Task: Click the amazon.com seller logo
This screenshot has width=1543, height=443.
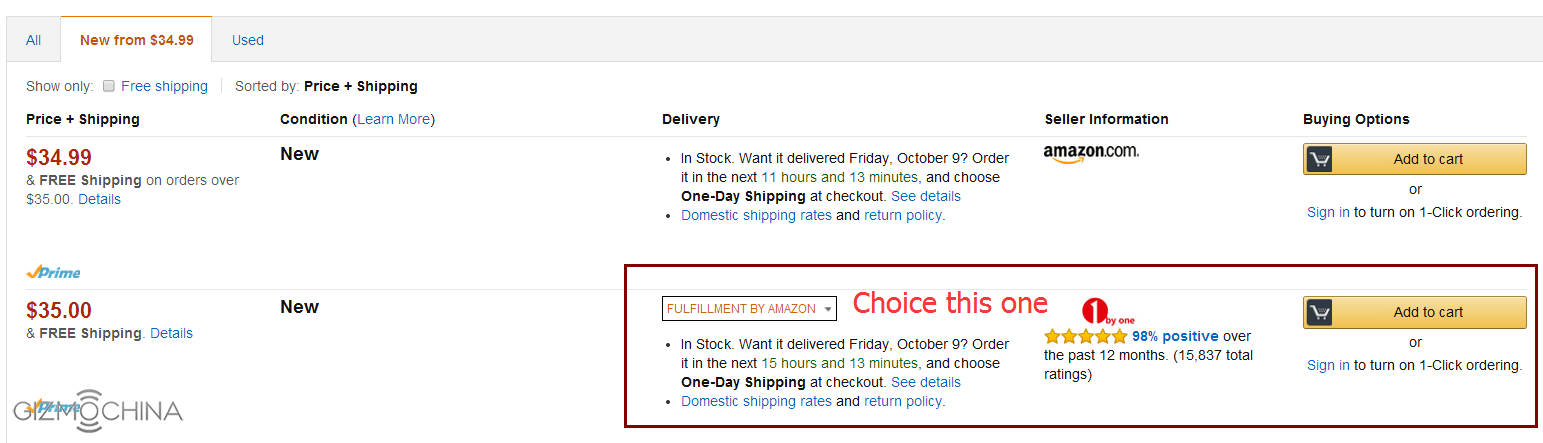Action: (x=1090, y=153)
